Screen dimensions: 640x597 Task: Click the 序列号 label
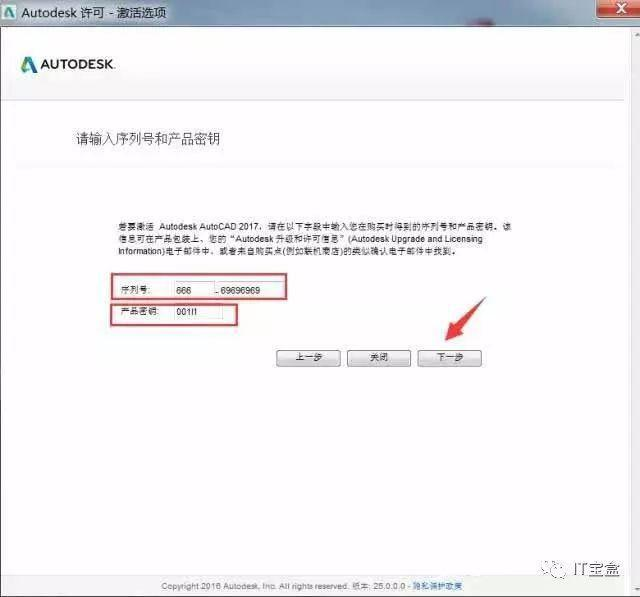[x=136, y=290]
